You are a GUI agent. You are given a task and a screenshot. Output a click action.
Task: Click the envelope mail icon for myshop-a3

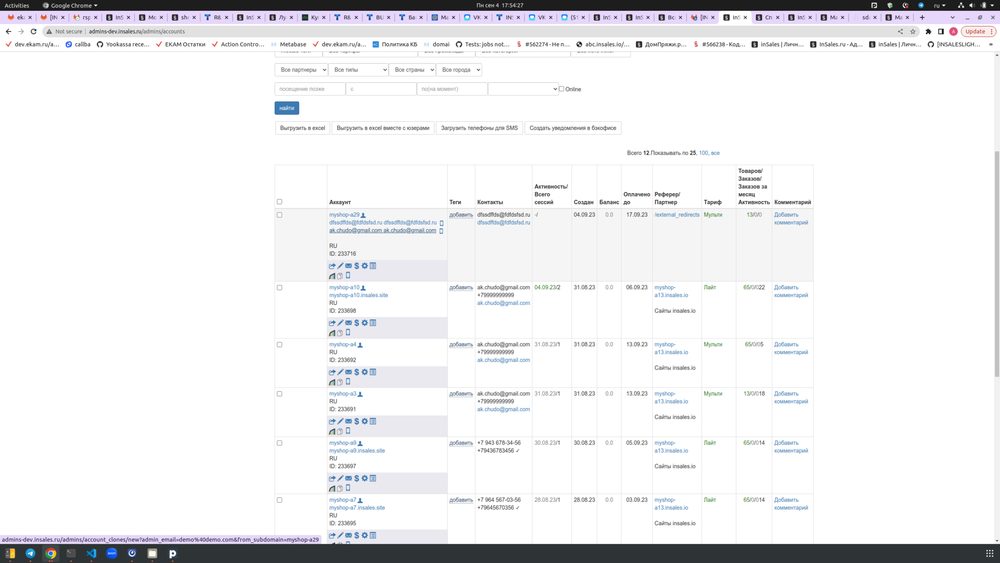[x=348, y=421]
